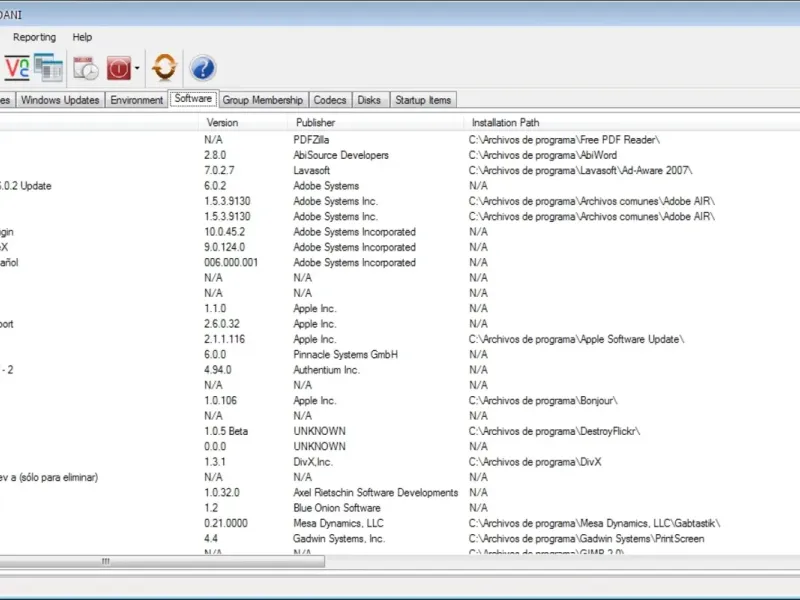Sort by the Publisher column header
Viewport: 800px width, 600px height.
point(315,122)
